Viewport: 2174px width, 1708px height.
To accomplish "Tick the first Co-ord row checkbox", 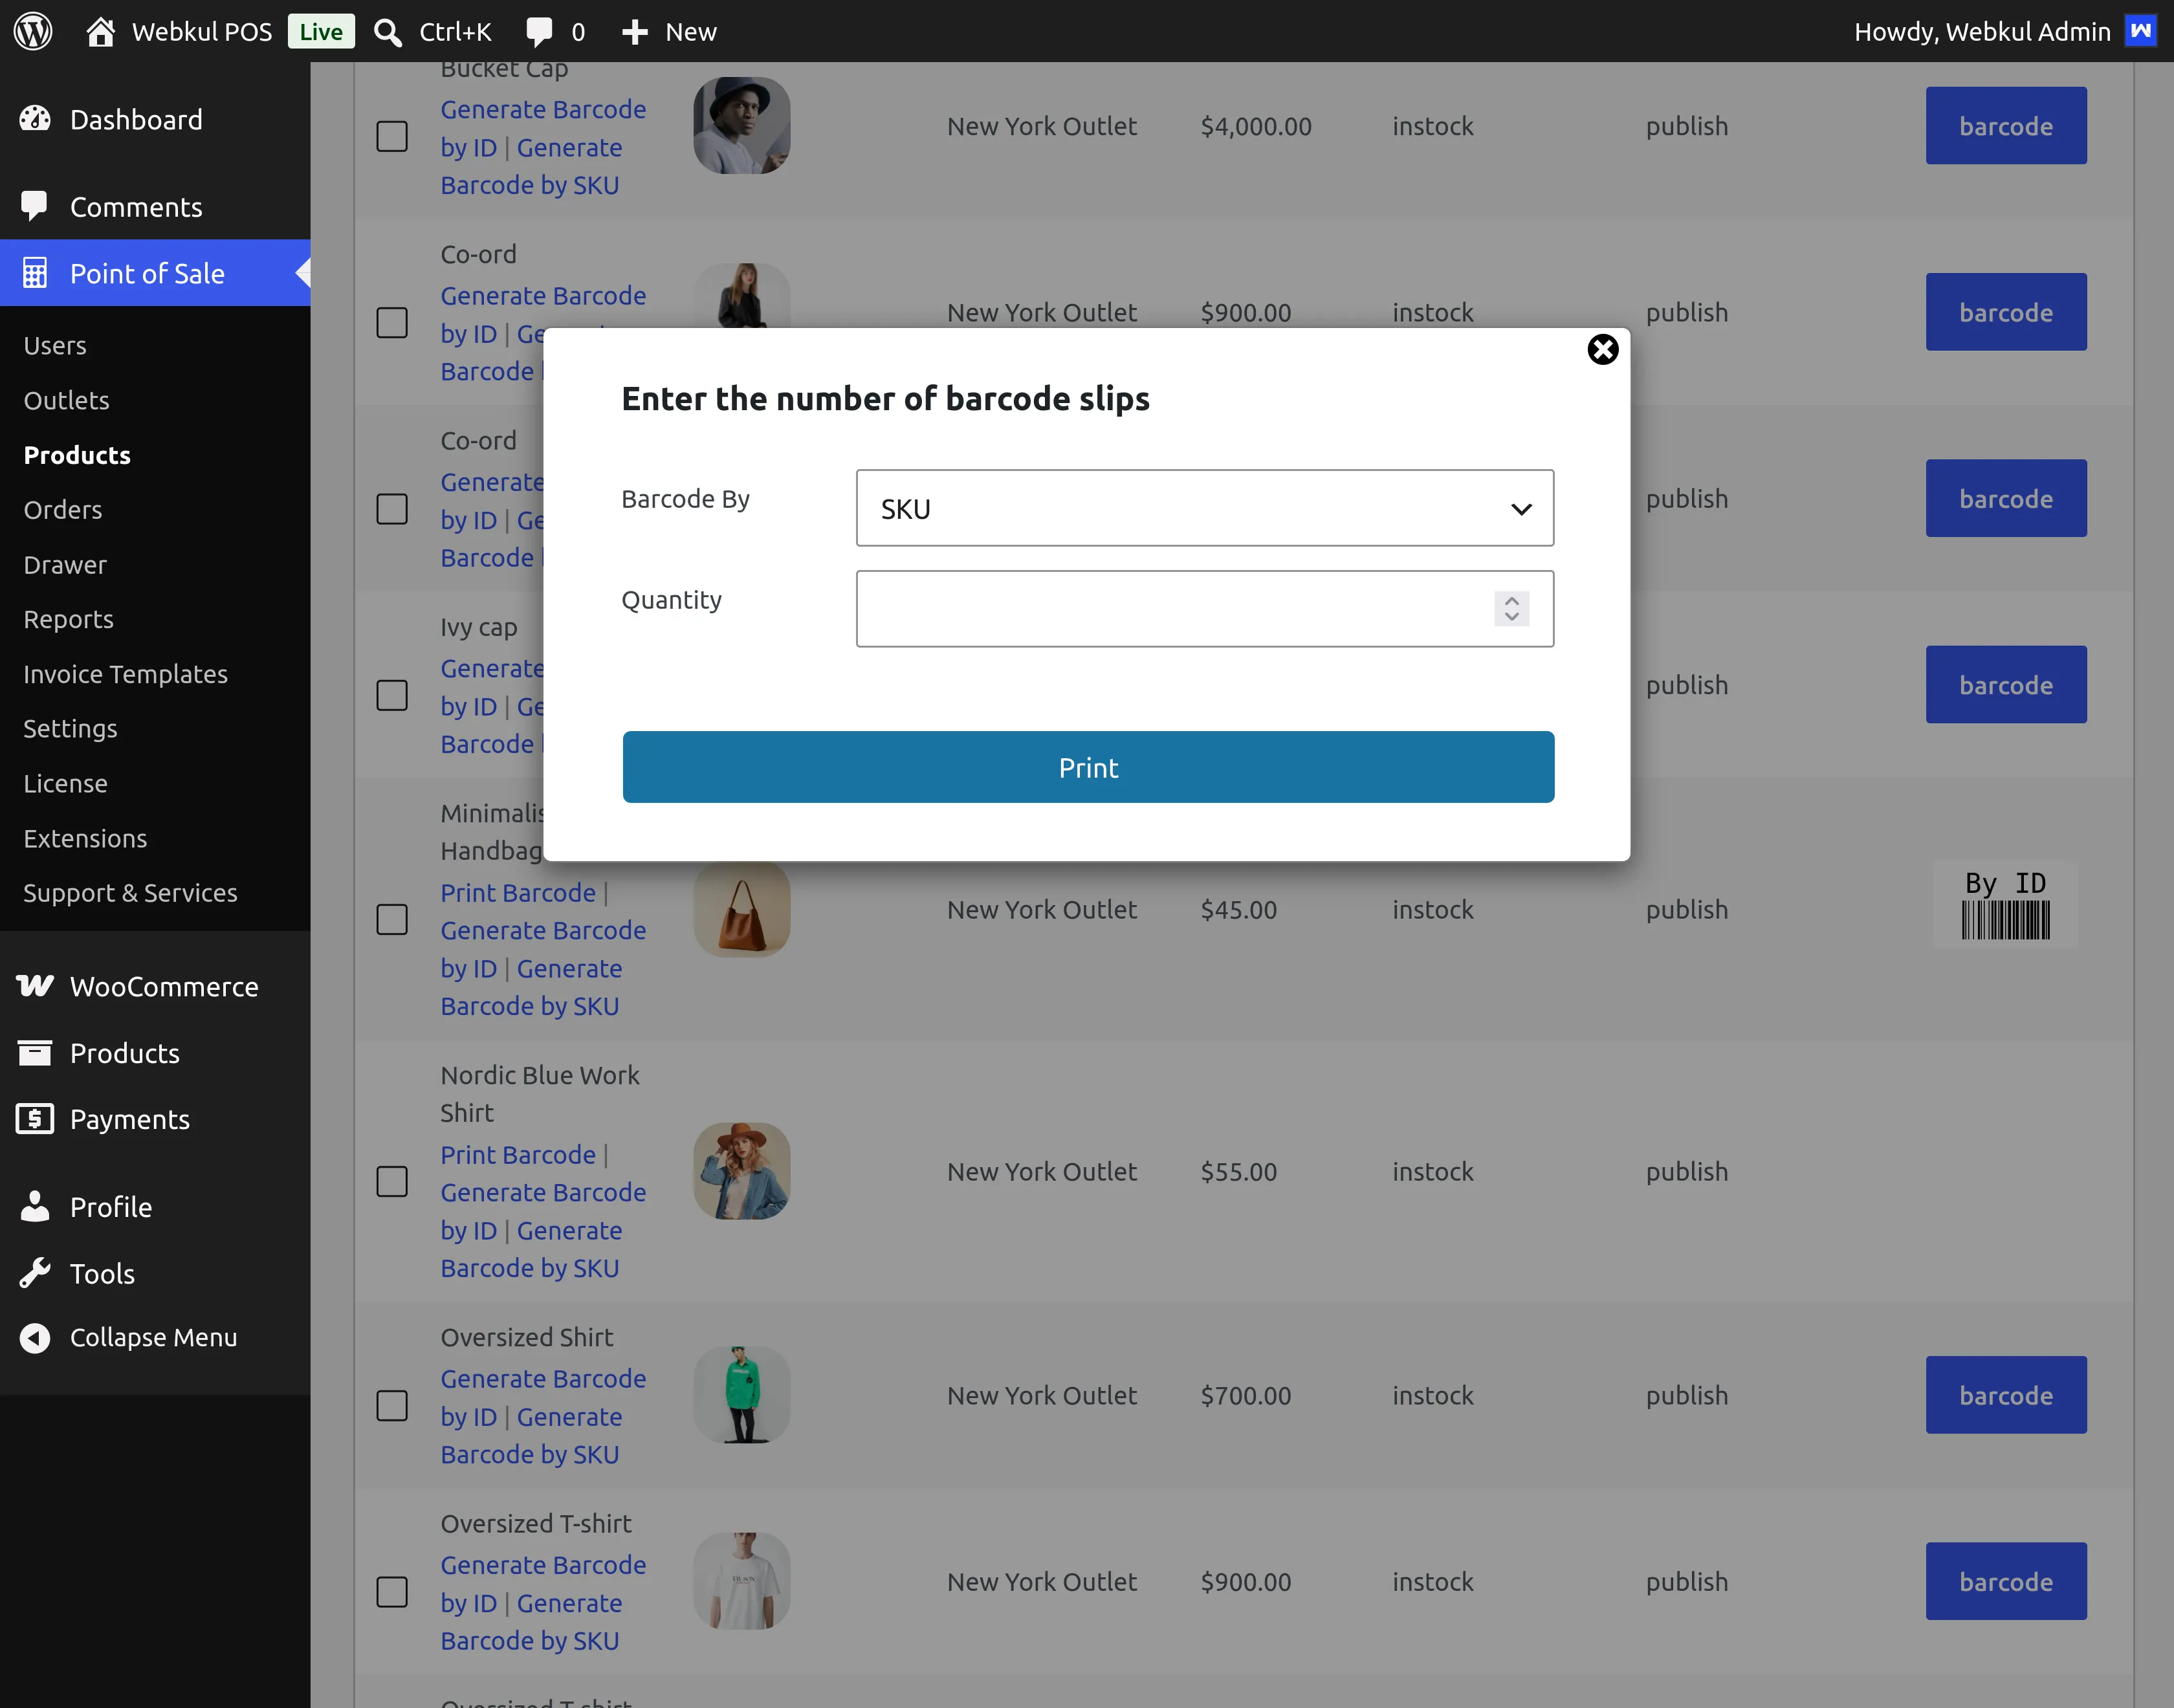I will coord(392,322).
